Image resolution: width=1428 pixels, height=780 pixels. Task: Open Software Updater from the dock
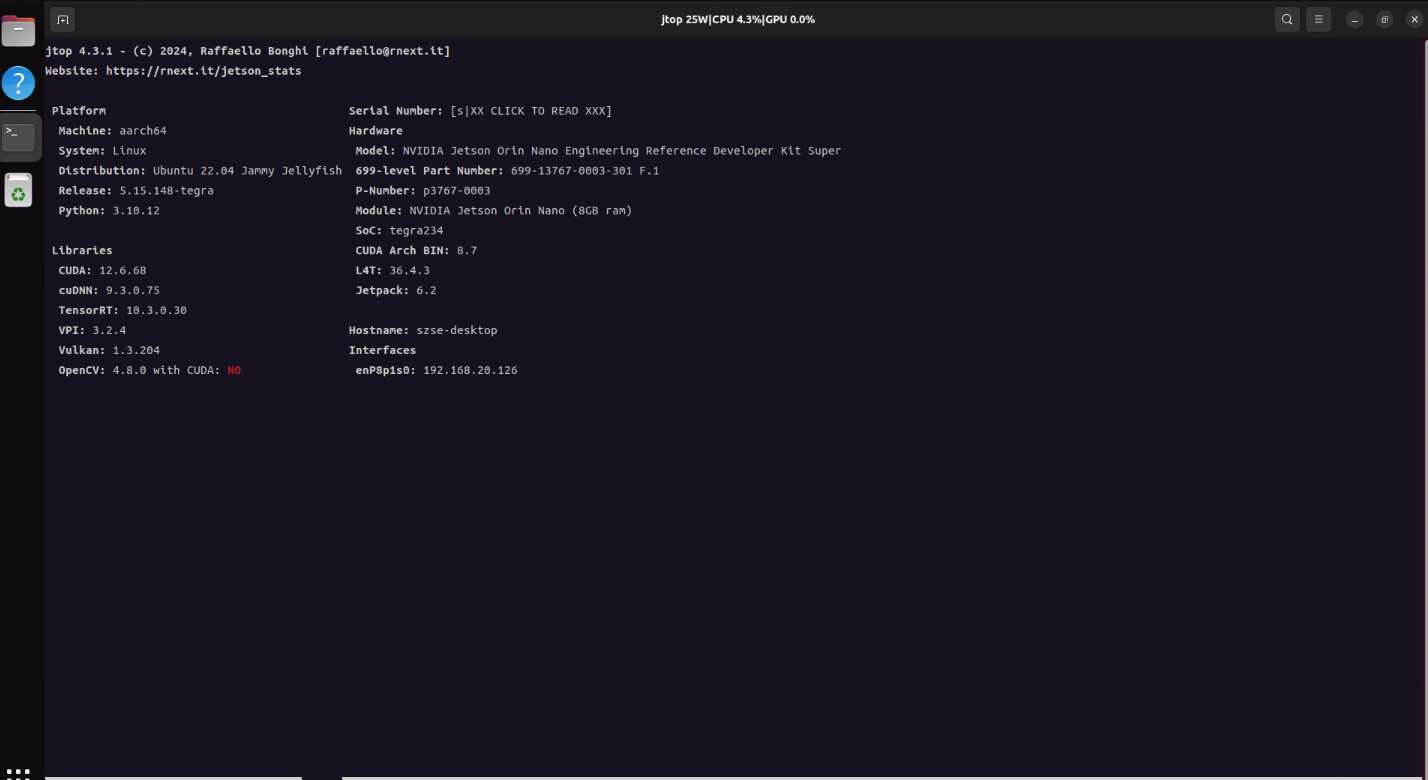(18, 190)
